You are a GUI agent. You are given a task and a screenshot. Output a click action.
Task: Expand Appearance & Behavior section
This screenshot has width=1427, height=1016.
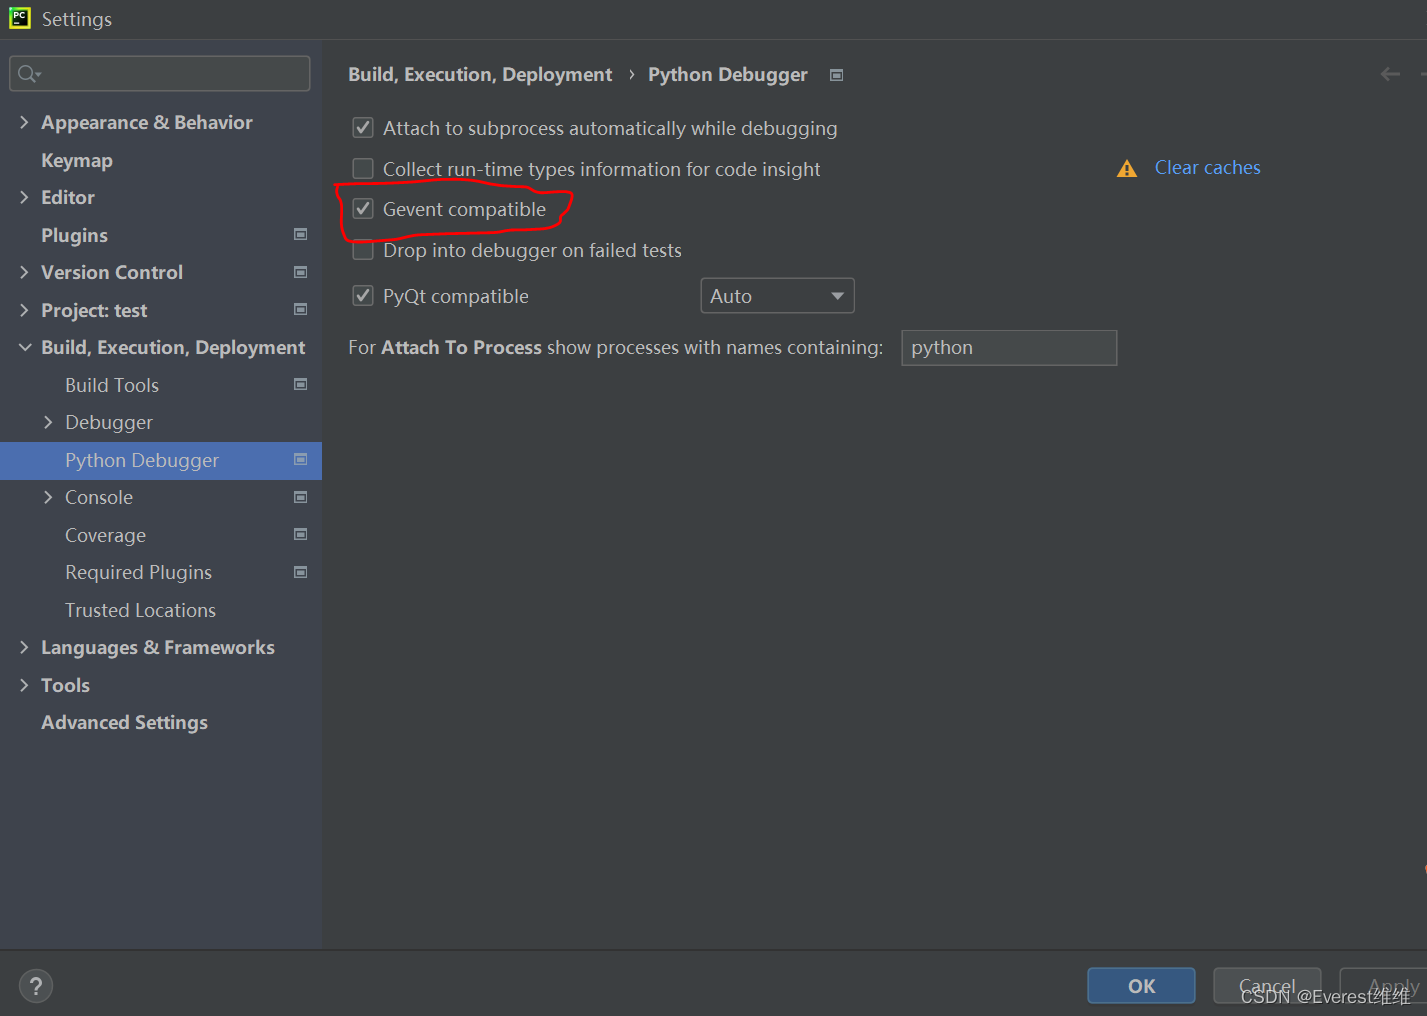click(24, 122)
